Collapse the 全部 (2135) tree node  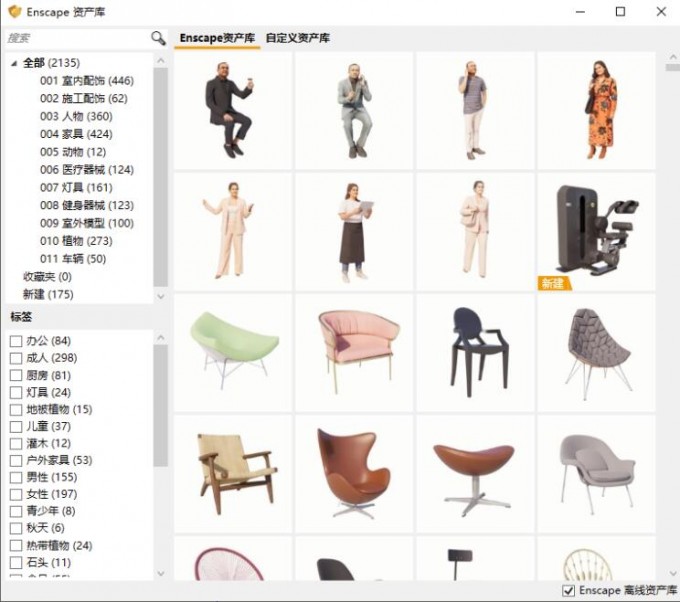[14, 63]
